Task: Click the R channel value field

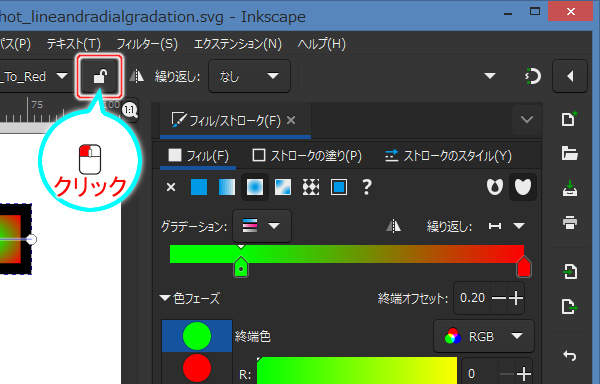Action: tap(481, 373)
